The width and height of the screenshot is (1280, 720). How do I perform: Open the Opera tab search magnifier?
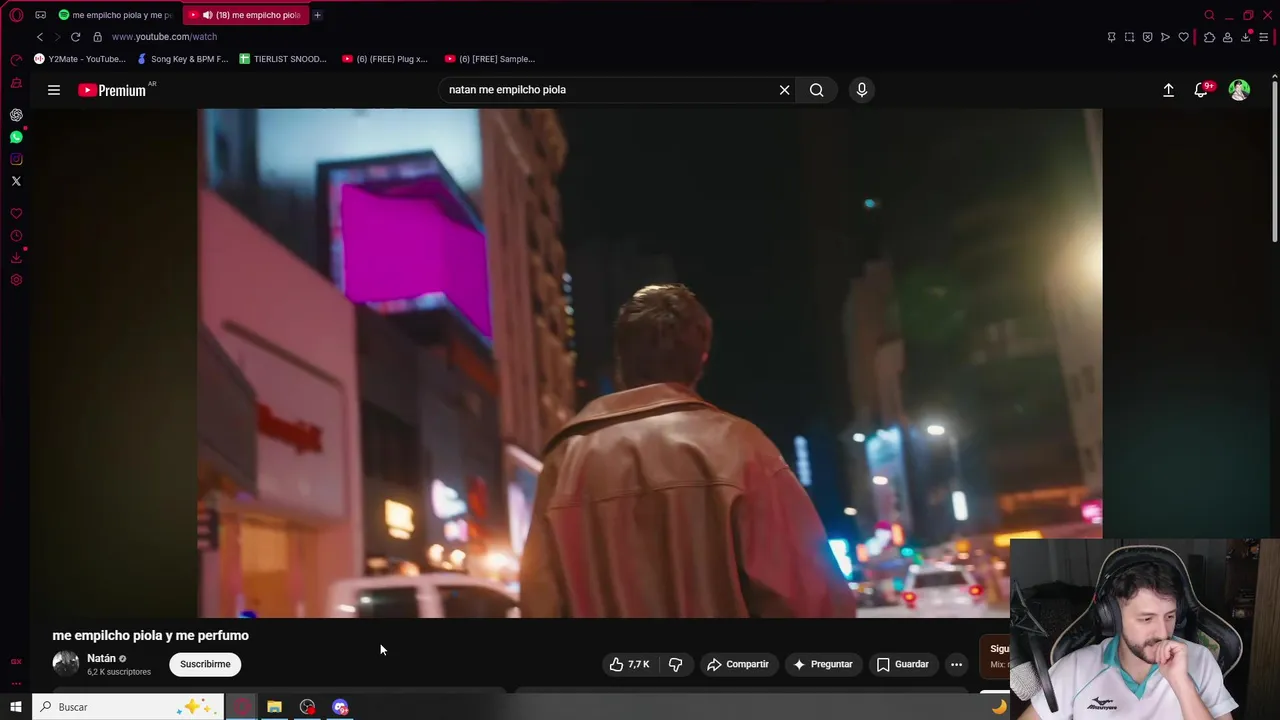tap(1209, 15)
